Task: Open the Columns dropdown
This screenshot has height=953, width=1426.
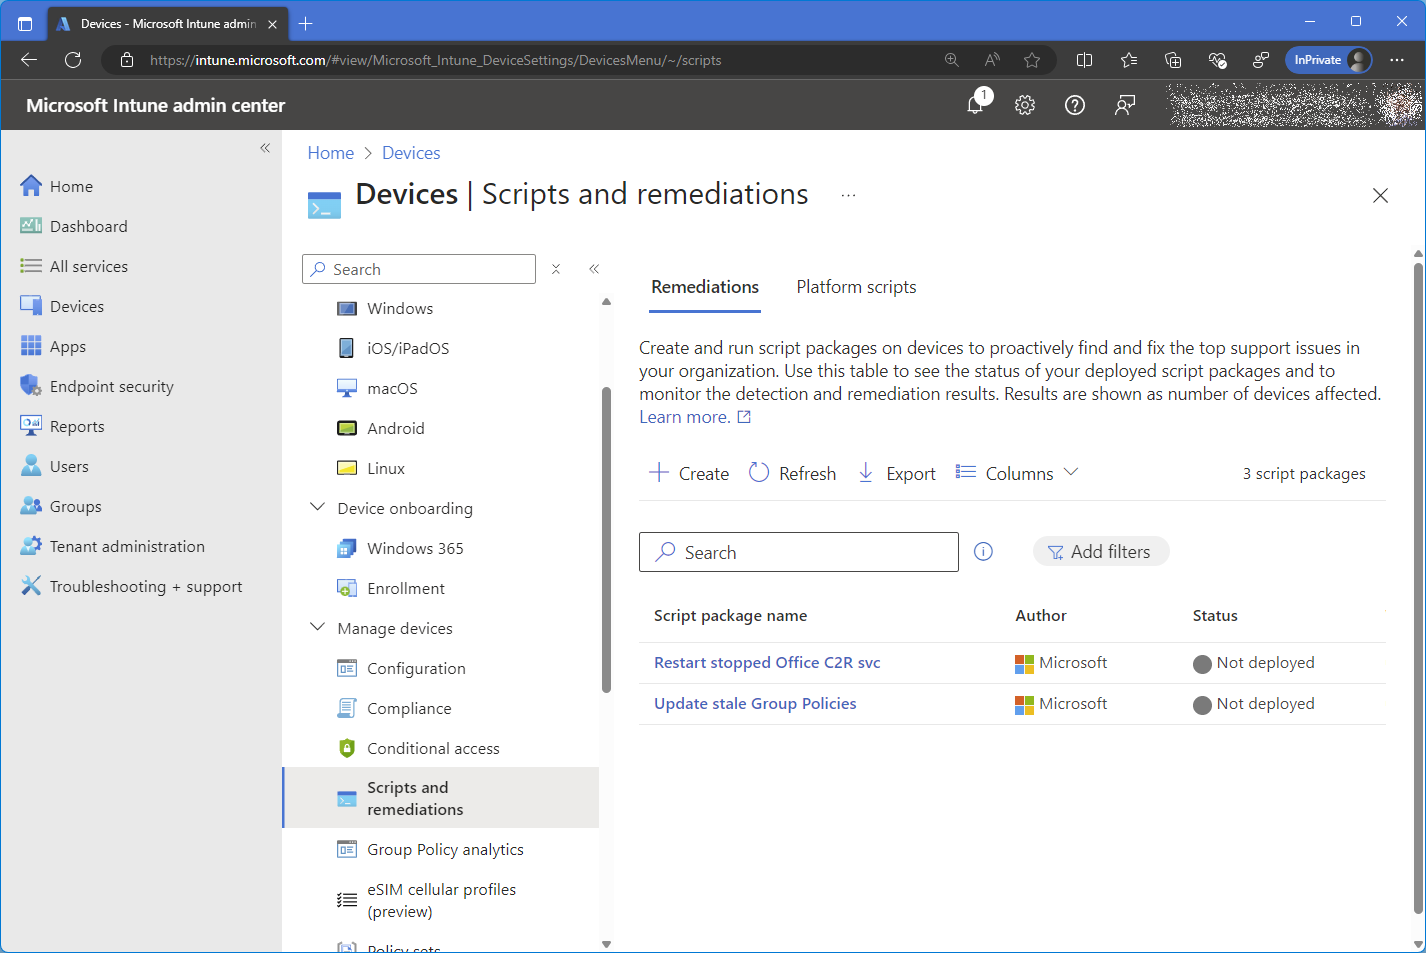Action: pos(1017,473)
